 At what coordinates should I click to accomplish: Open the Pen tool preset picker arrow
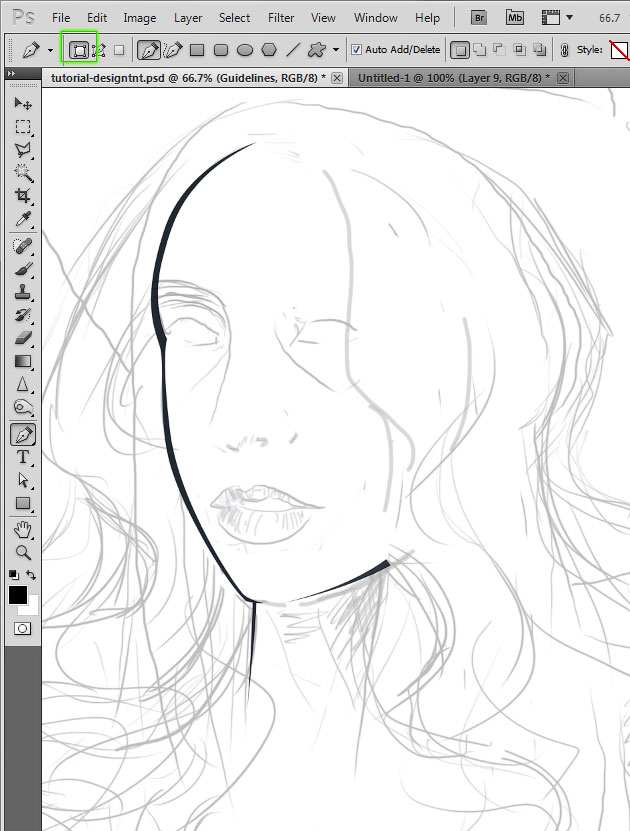pos(50,50)
